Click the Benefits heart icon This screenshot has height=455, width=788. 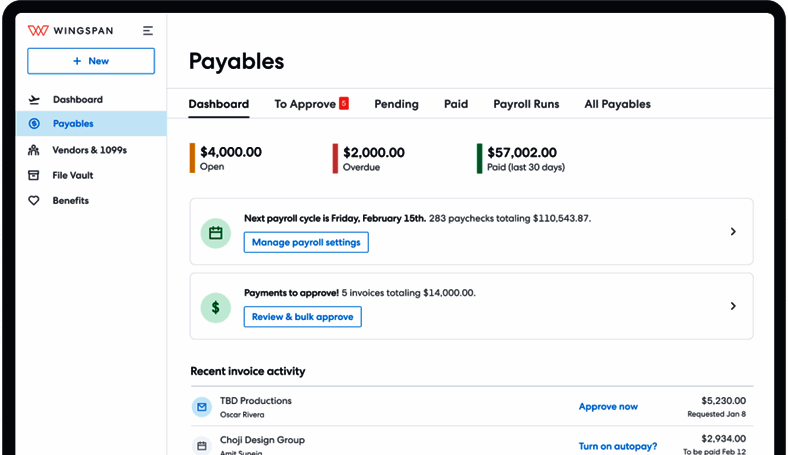[34, 201]
